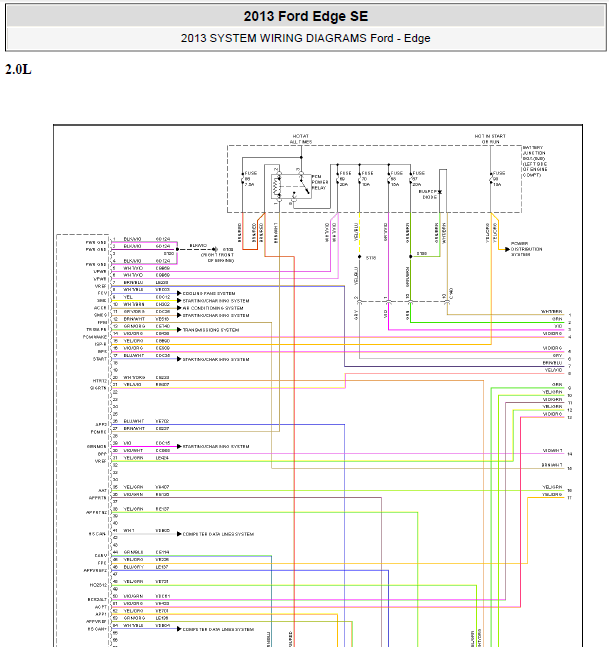
Task: Click the arrow before Air Conditioning System
Action: pyautogui.click(x=179, y=308)
